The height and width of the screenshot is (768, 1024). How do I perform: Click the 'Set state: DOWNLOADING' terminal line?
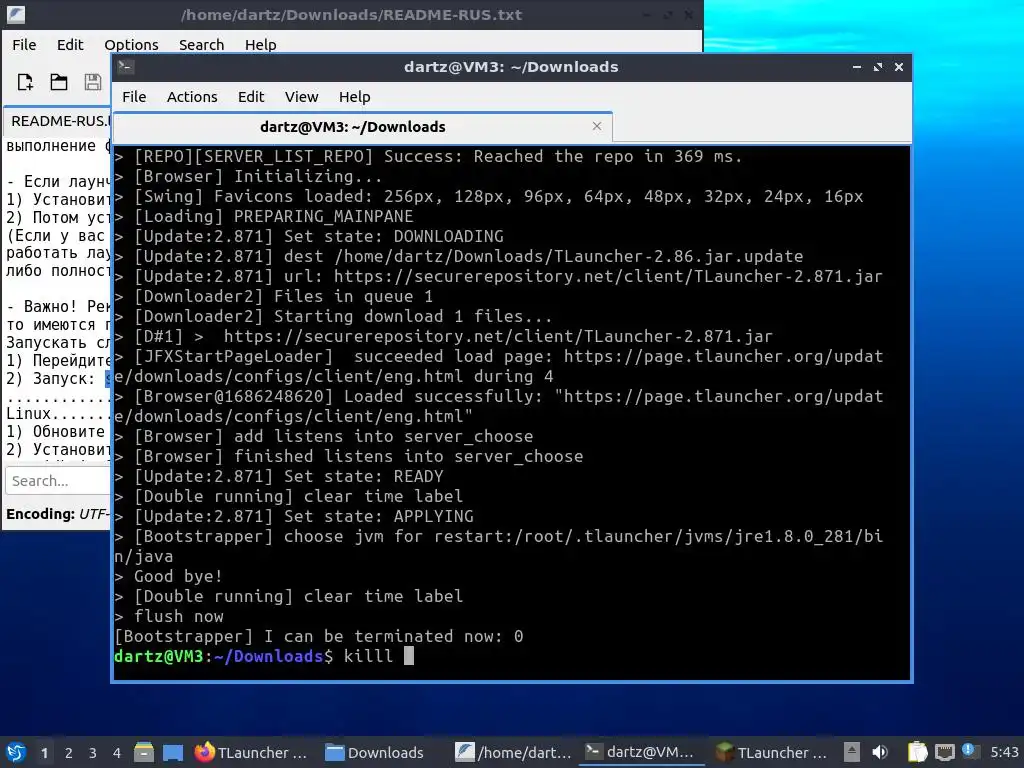point(309,236)
